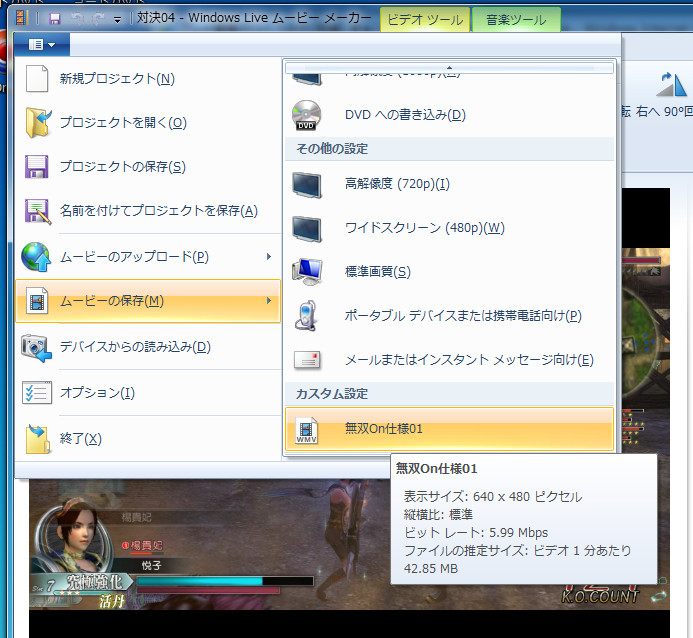Viewport: 693px width, 638px height.
Task: Choose 終了(X) to exit
Action: (x=148, y=439)
